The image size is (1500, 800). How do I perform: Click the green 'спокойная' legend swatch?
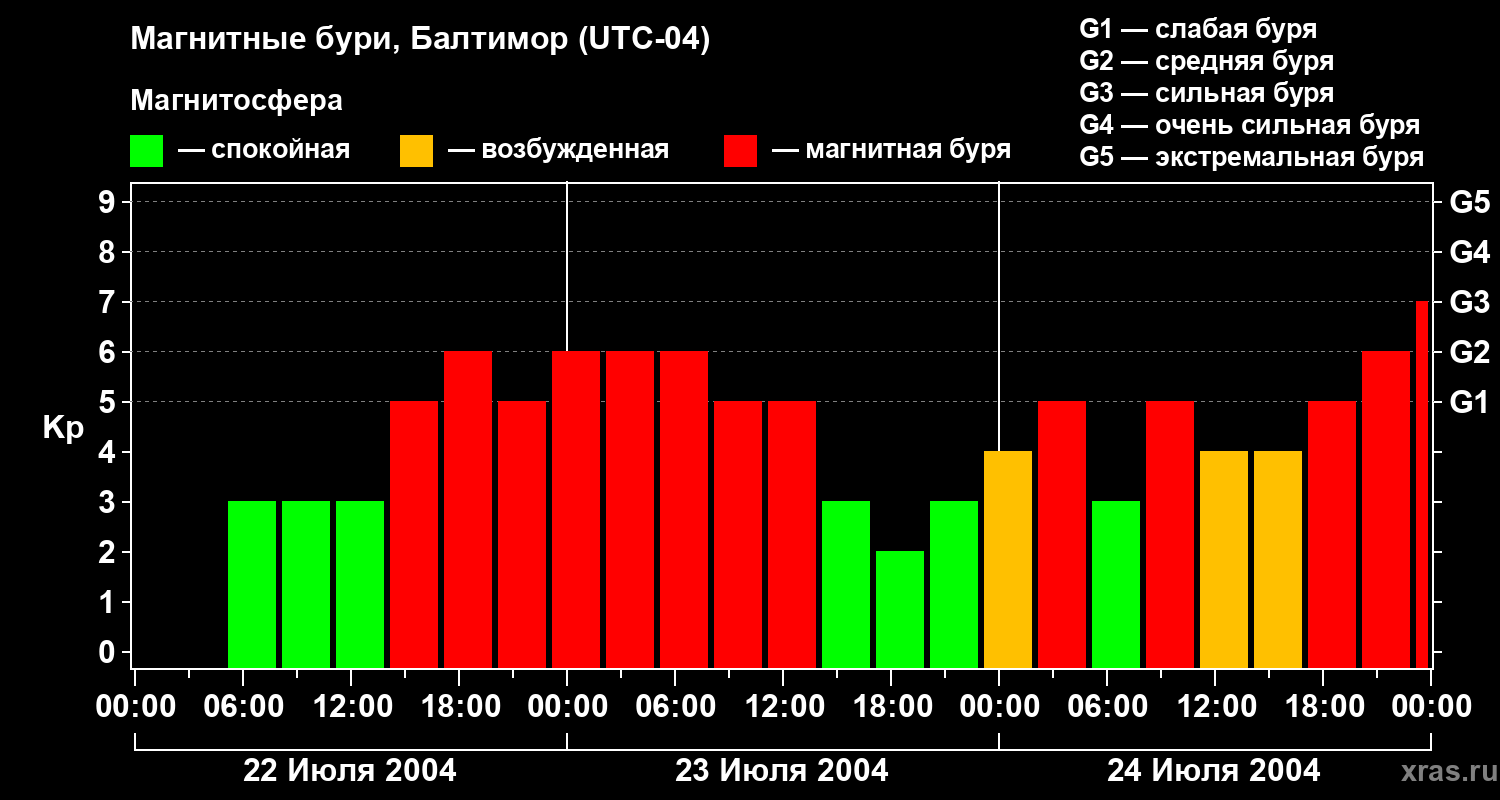(x=146, y=151)
